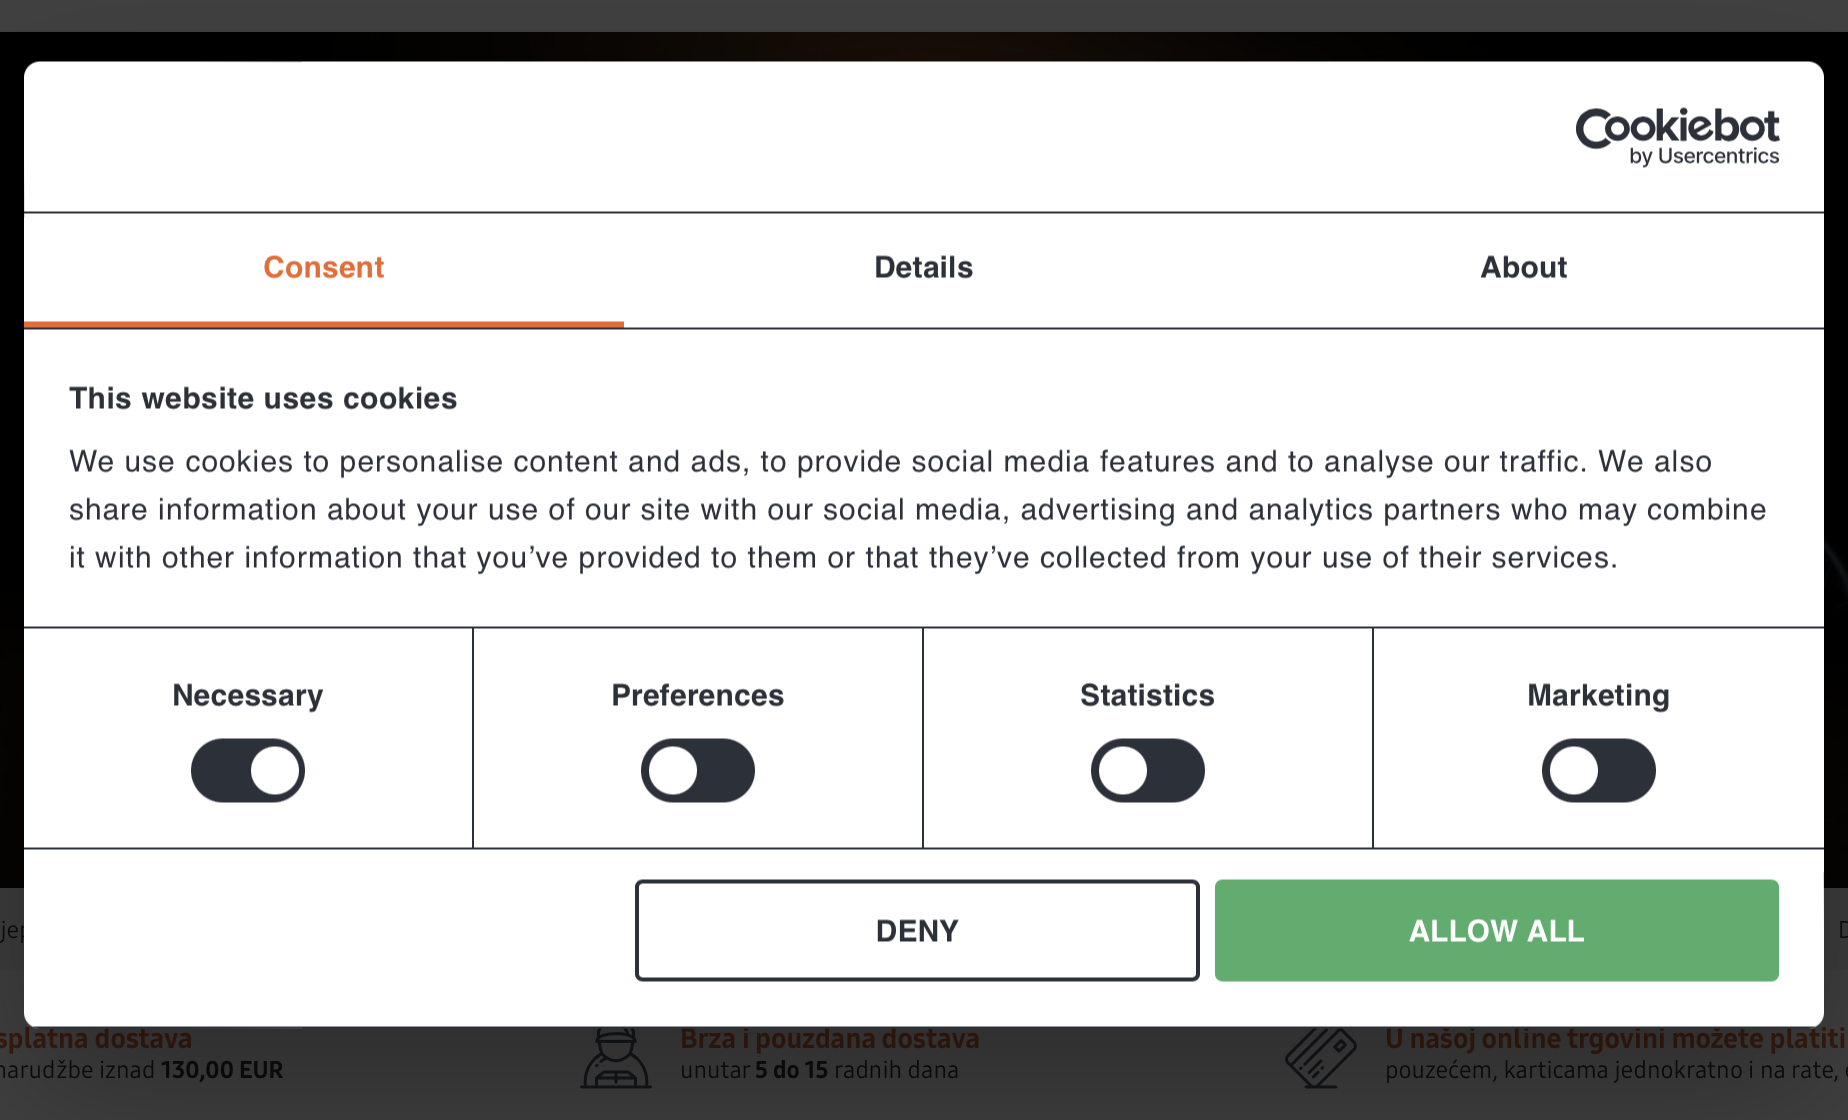Screen dimensions: 1848x1120
Task: Switch to the Details tab
Action: click(923, 268)
